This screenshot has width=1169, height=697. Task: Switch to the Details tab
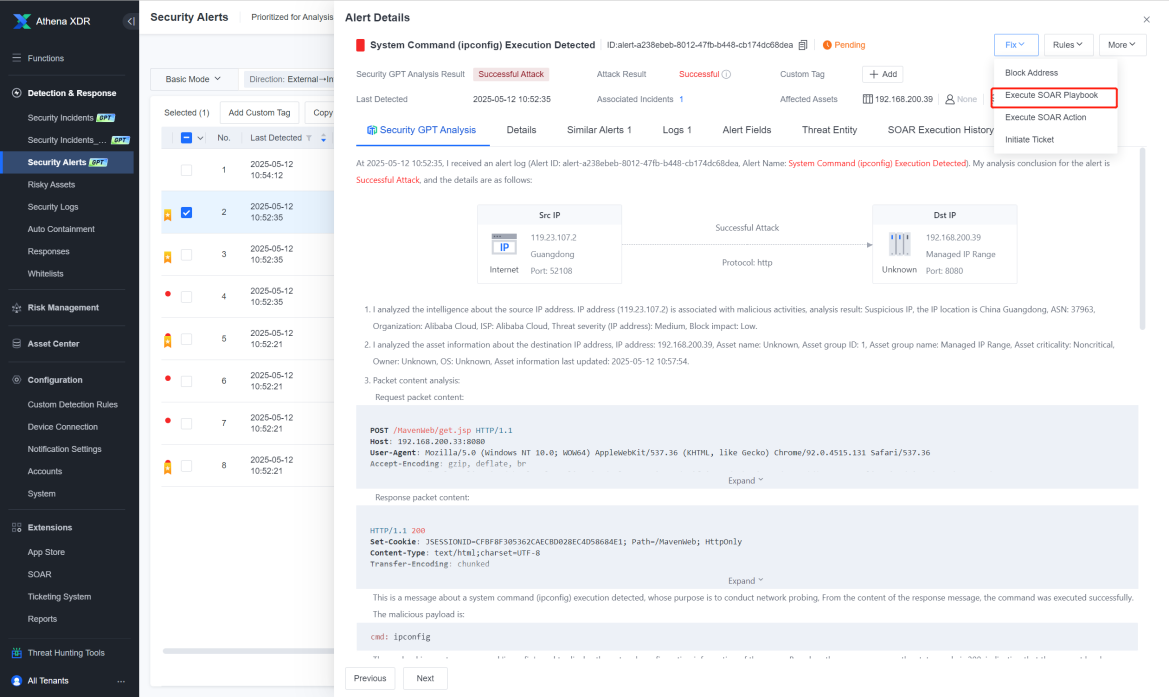pyautogui.click(x=521, y=130)
